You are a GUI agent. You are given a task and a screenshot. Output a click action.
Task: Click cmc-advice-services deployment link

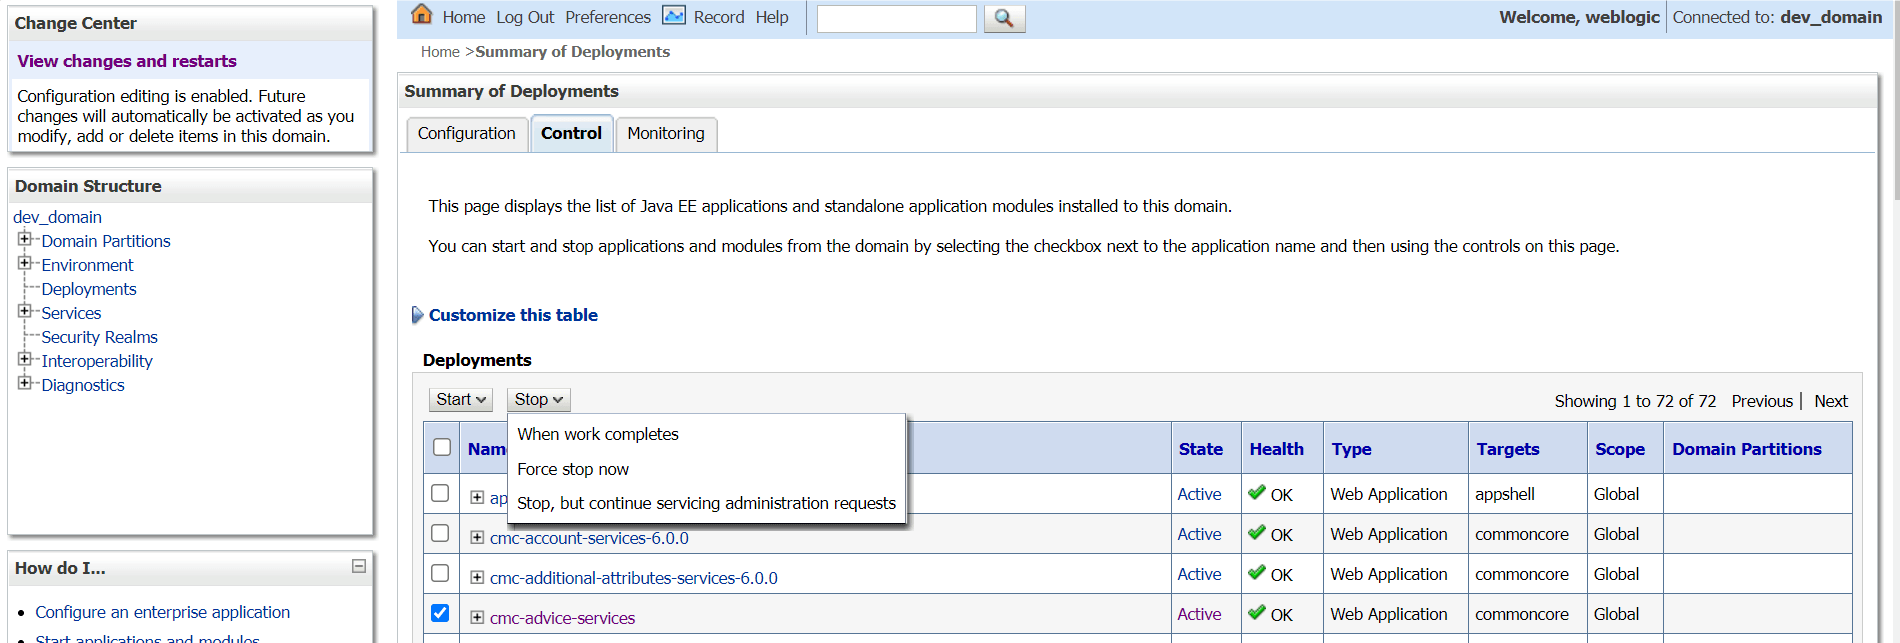(562, 618)
